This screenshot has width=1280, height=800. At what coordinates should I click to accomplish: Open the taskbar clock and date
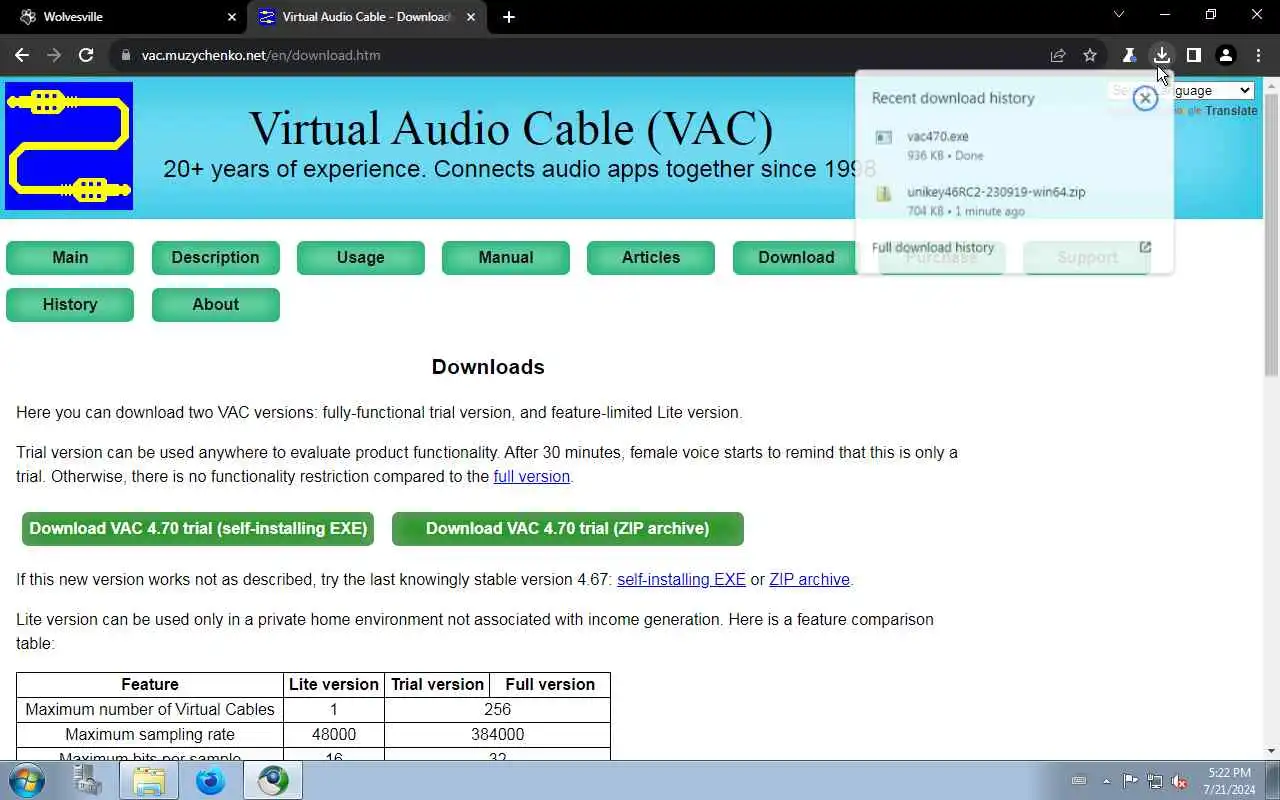coord(1229,781)
